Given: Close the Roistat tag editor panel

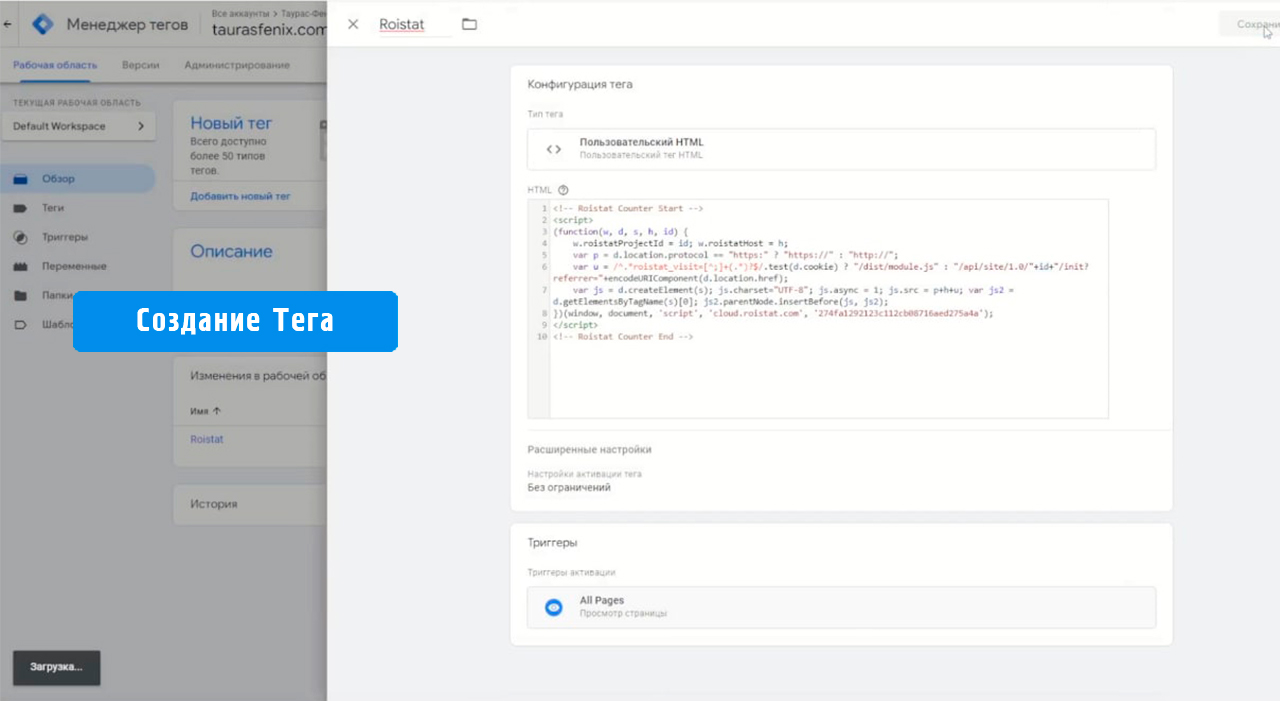Looking at the screenshot, I should point(353,24).
